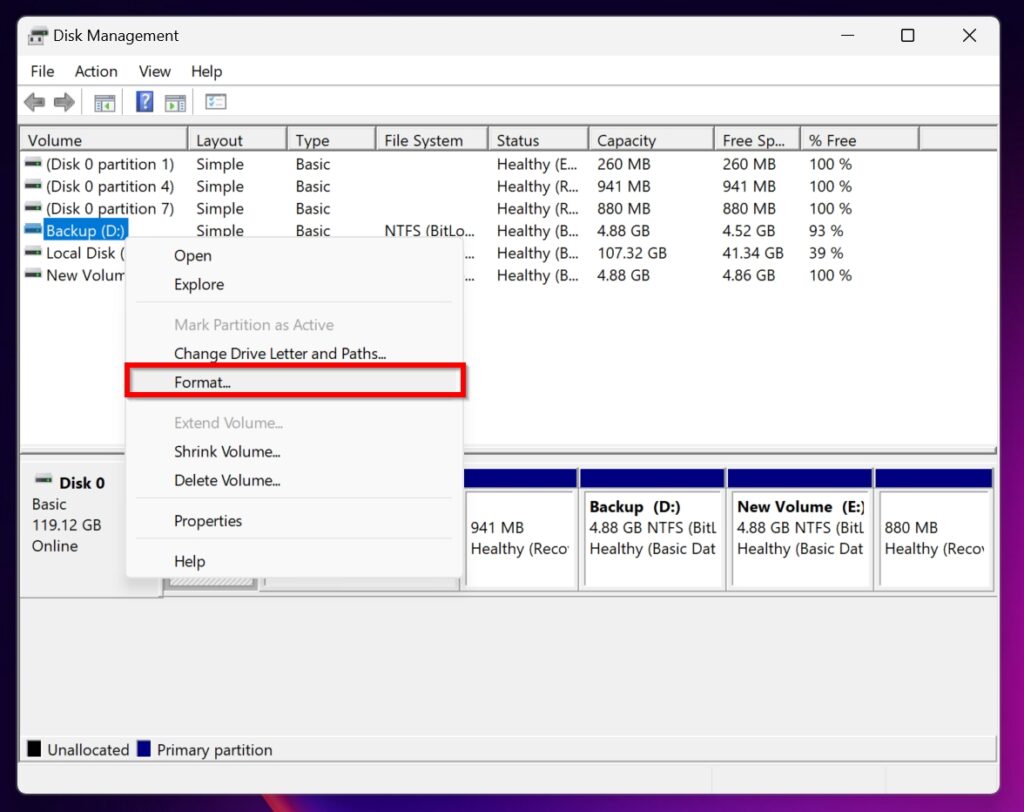Open the Action menu
The width and height of the screenshot is (1024, 812).
95,71
